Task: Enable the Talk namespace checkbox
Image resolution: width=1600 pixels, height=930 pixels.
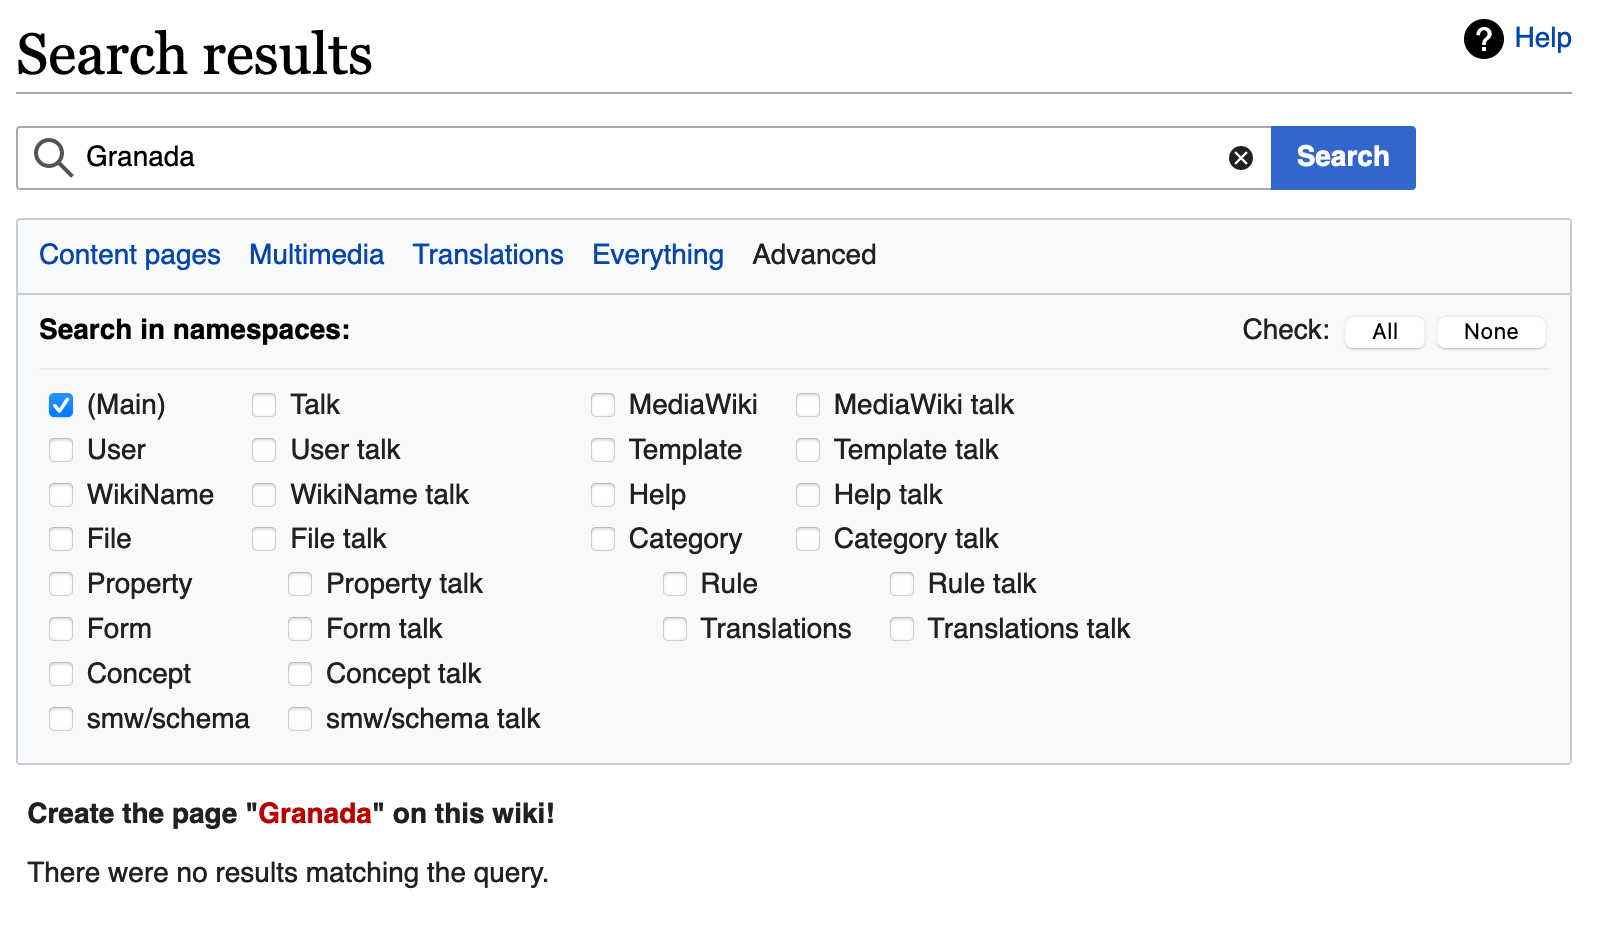Action: click(x=264, y=405)
